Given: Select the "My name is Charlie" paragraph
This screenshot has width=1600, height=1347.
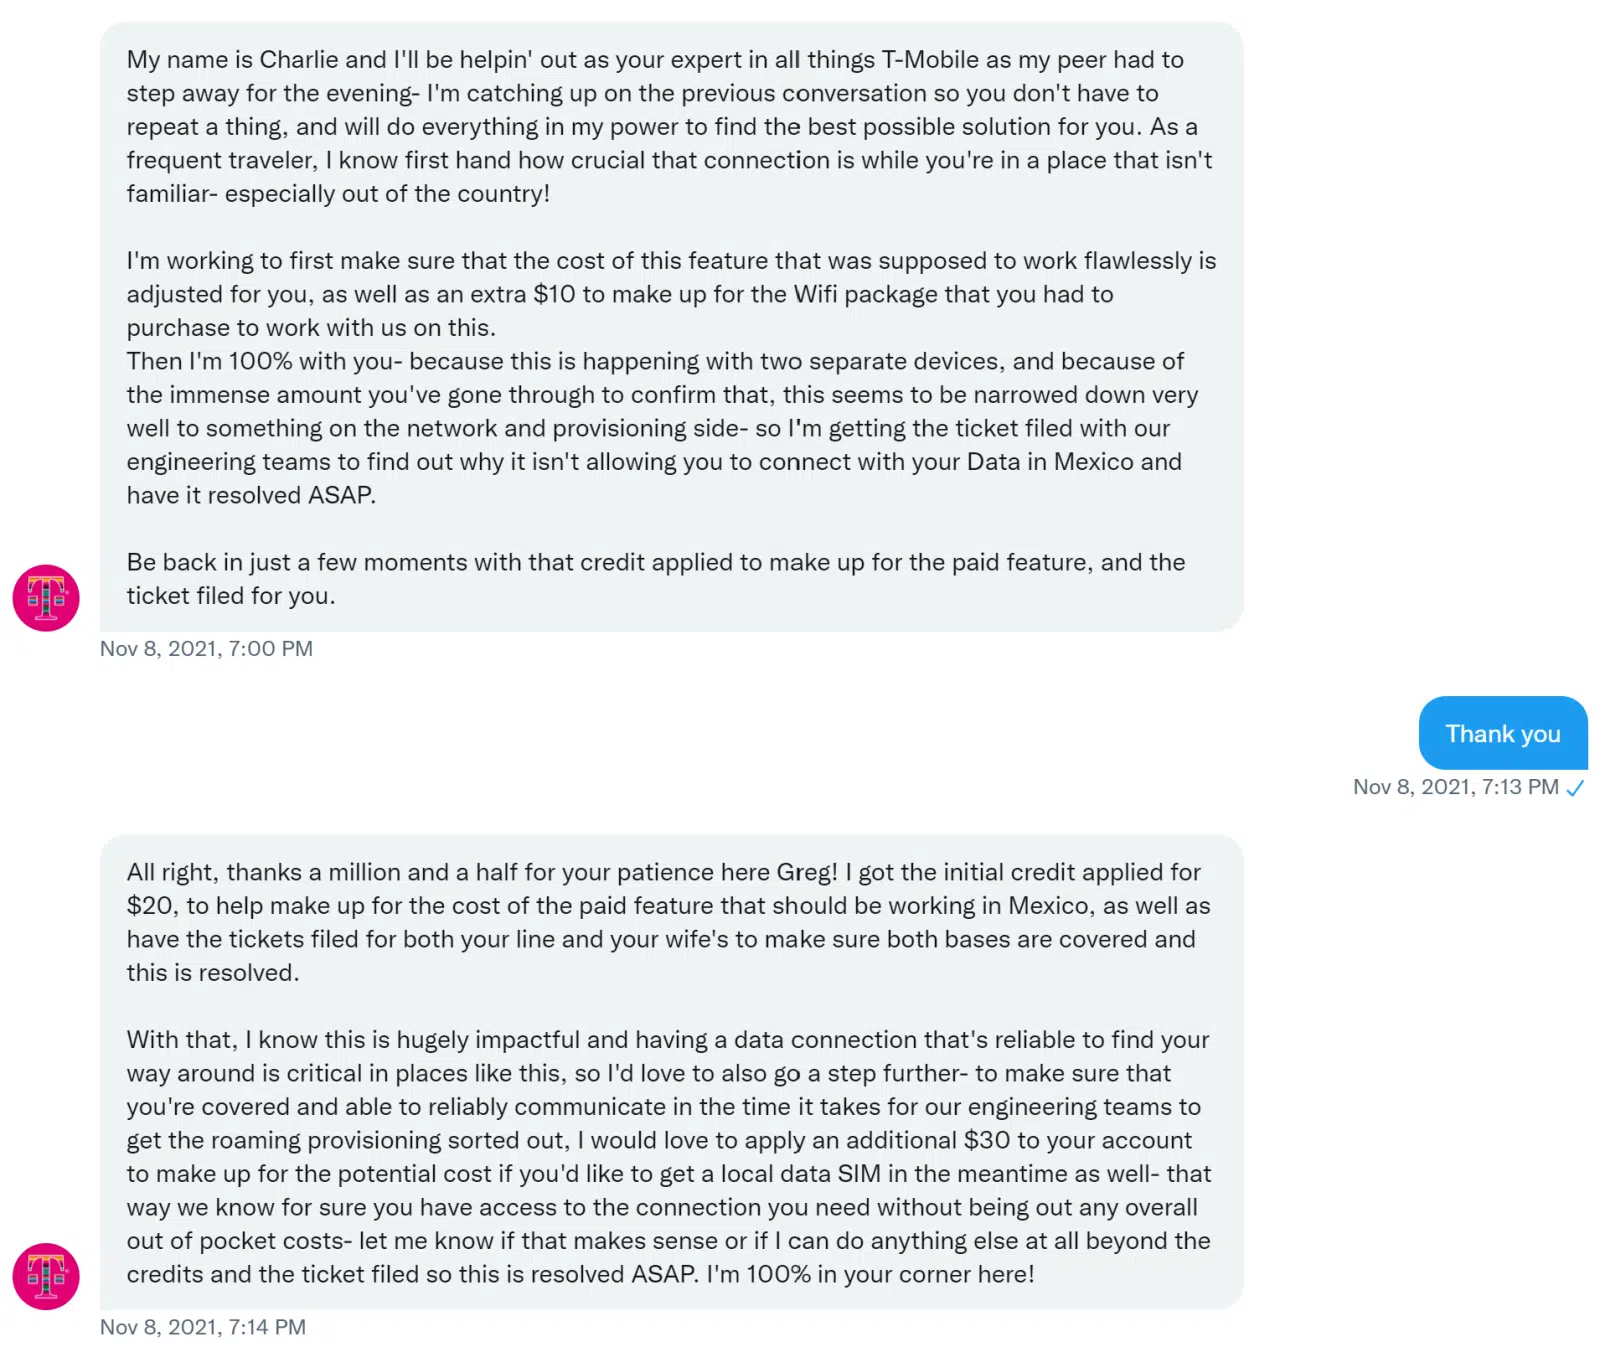Looking at the screenshot, I should pos(669,126).
